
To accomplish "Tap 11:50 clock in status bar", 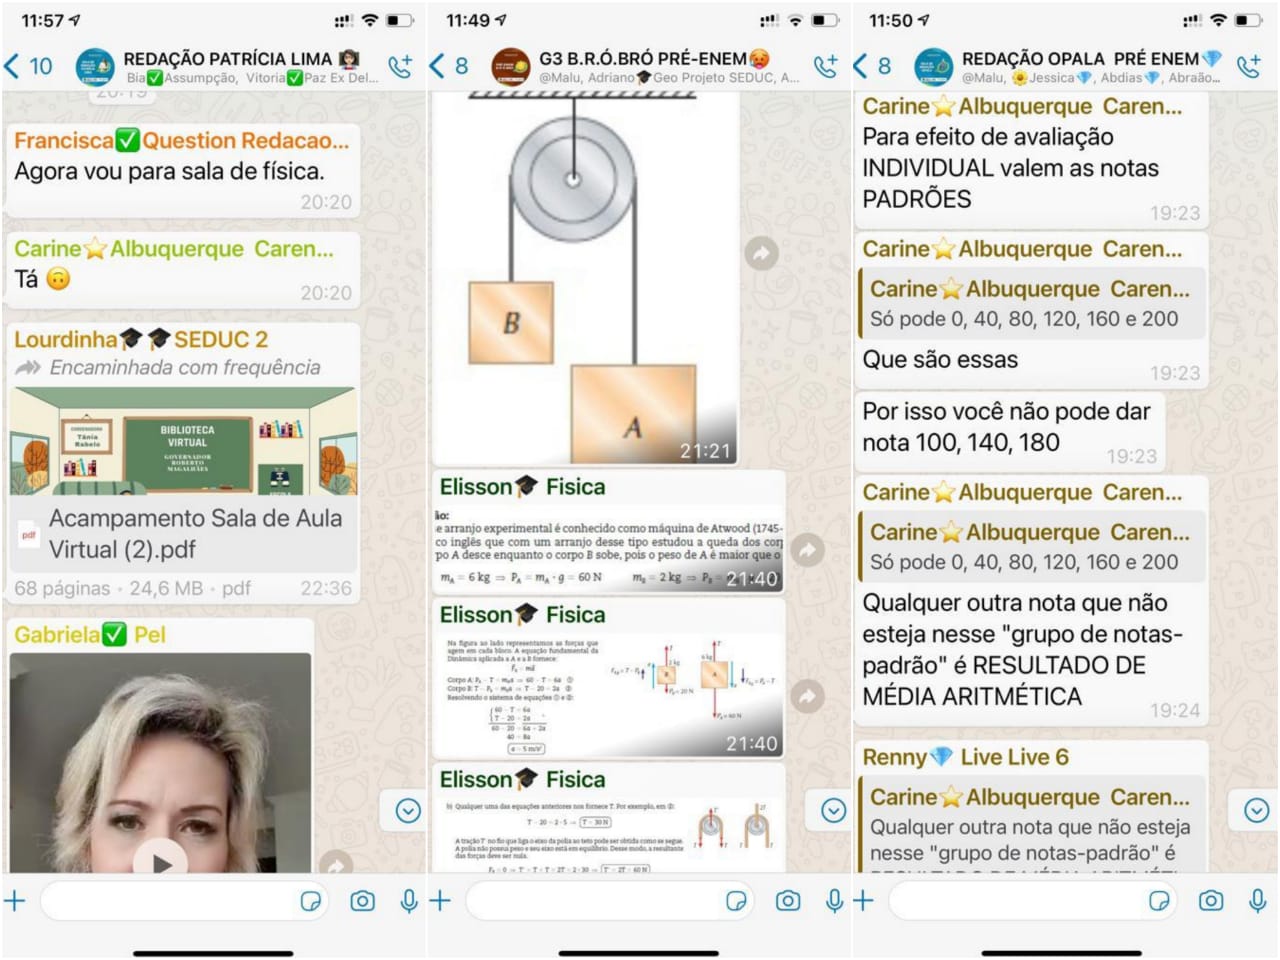I will [x=891, y=20].
